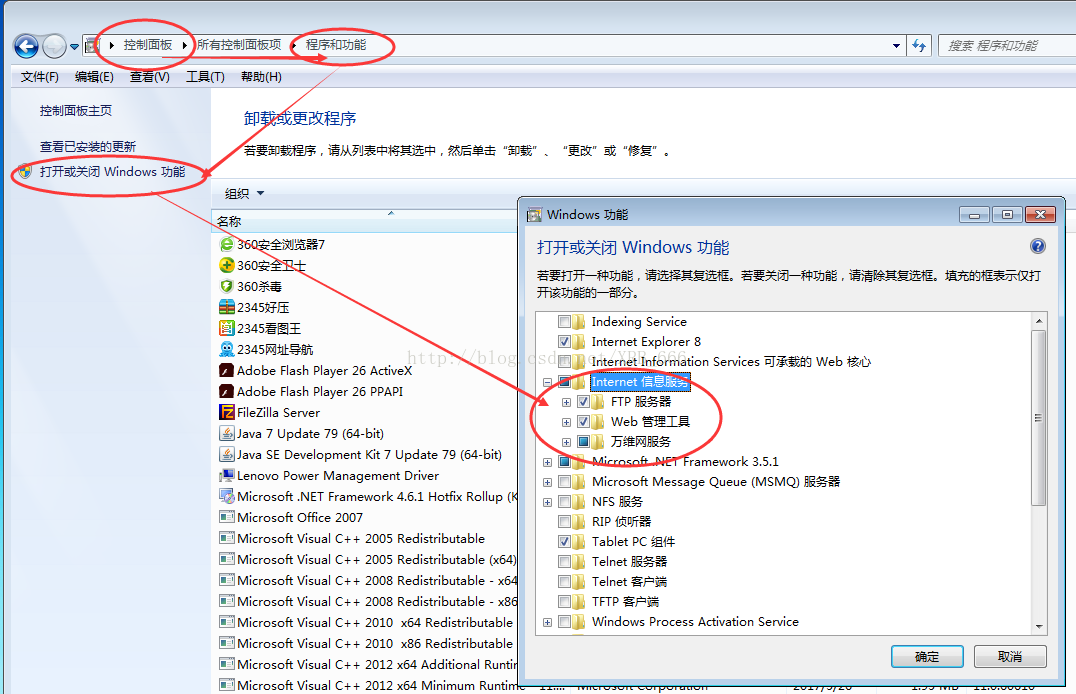Click the Adobe Flash Player 26 ActiveX icon
Screen dimensions: 1076x694
point(227,371)
